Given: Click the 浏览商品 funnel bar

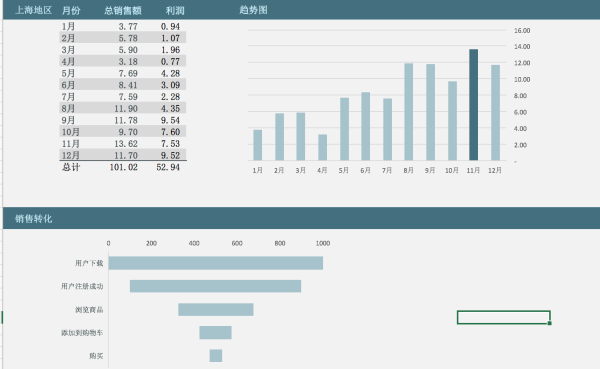Looking at the screenshot, I should click(216, 309).
